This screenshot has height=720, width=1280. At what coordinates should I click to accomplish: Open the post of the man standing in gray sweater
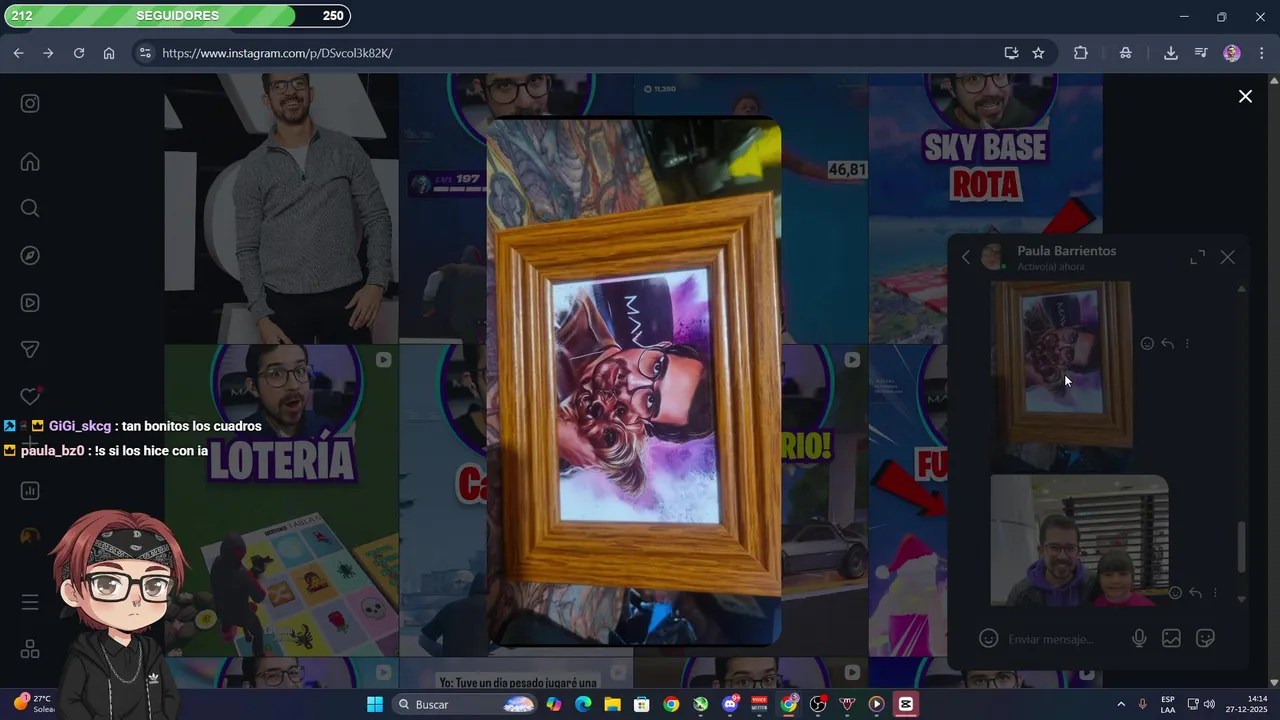point(281,208)
